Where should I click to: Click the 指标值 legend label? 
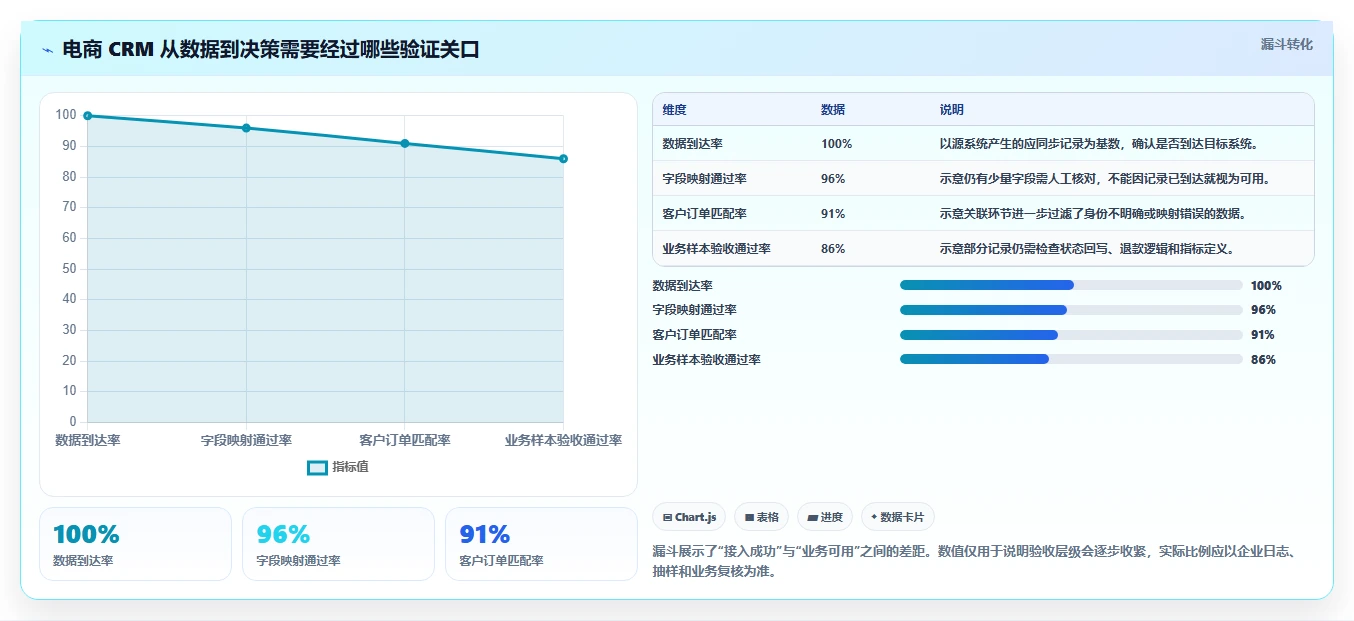tap(350, 467)
